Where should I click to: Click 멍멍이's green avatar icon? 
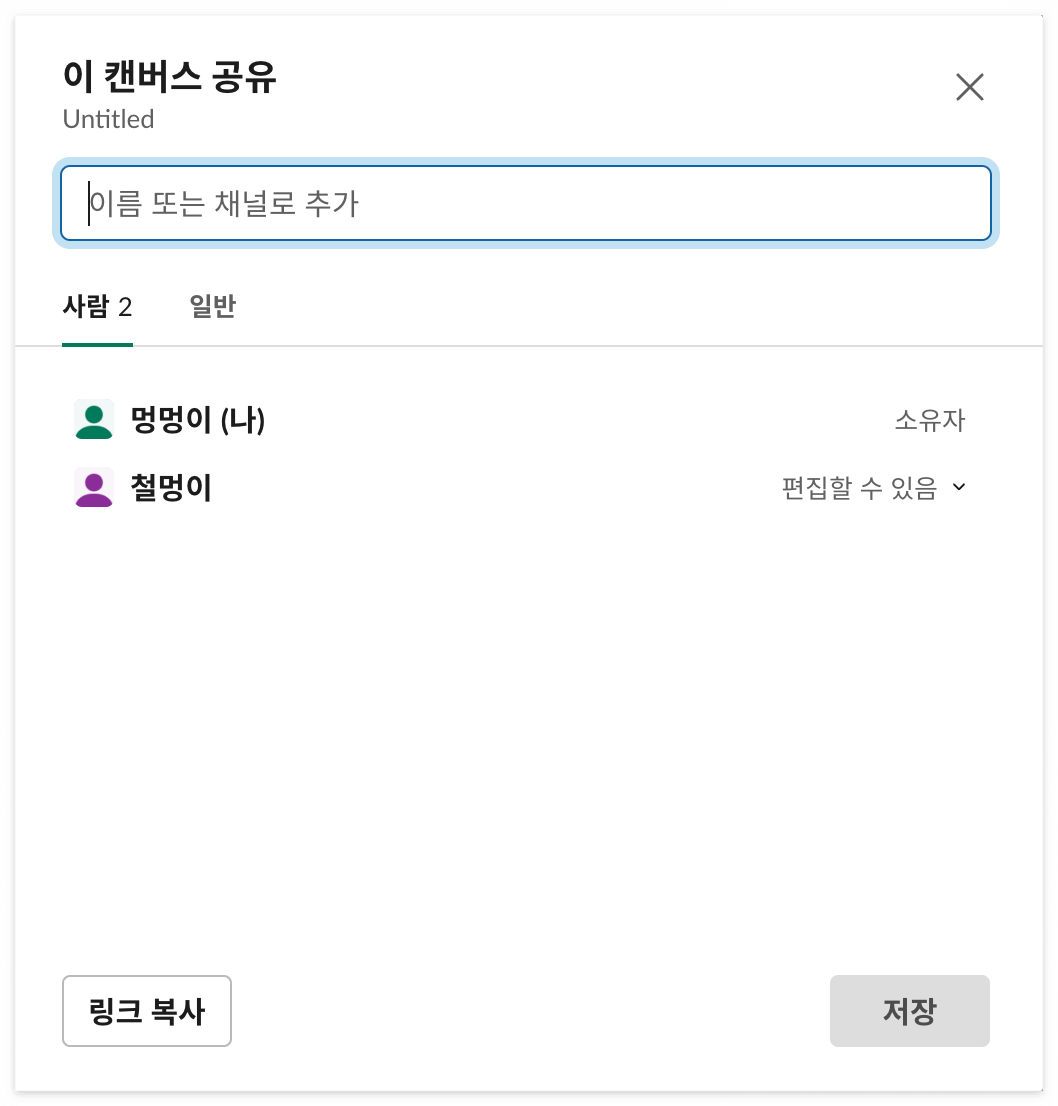click(x=94, y=420)
